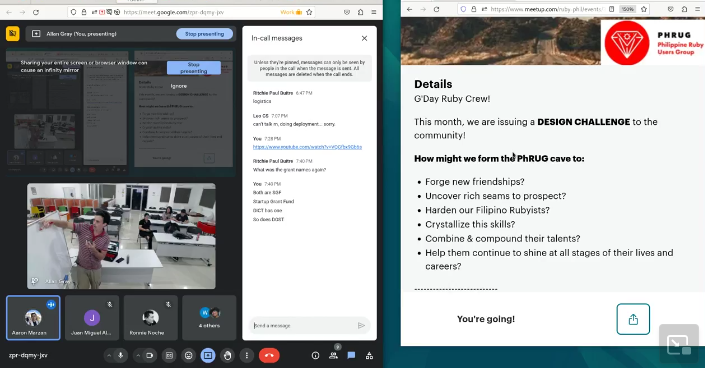Screen dimensions: 705x368
Task: Click the present screen icon
Action: [x=208, y=355]
